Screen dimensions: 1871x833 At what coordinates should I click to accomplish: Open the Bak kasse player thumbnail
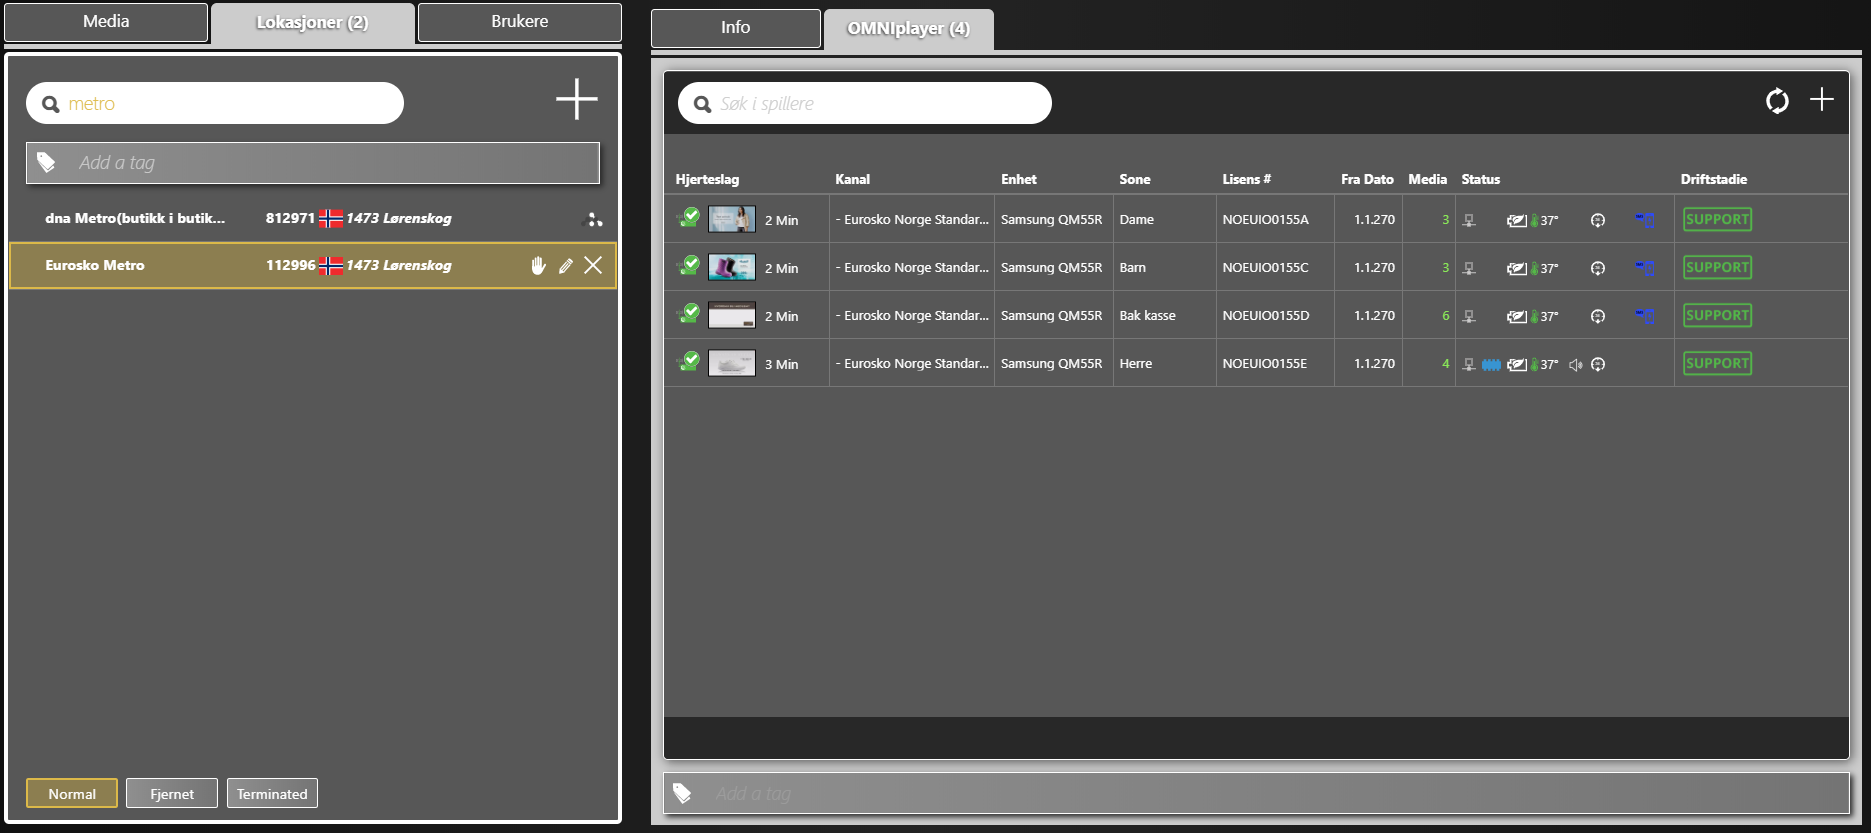pos(732,315)
